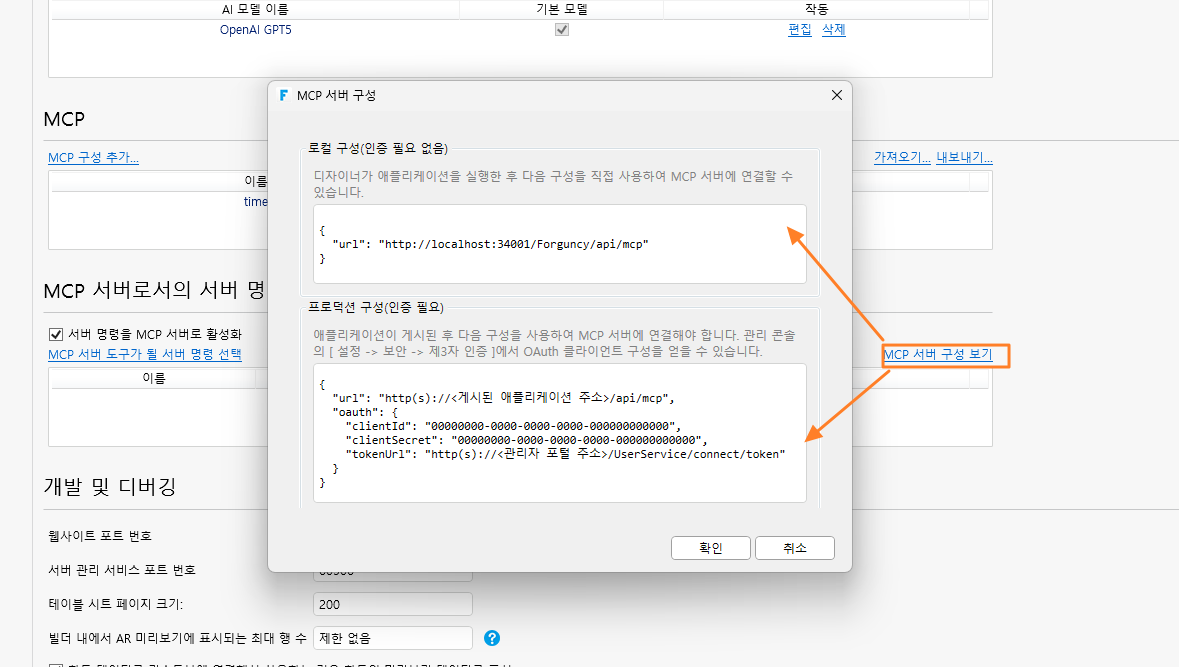Click the 가져오기... link
Viewport: 1179px width, 667px height.
pos(902,157)
